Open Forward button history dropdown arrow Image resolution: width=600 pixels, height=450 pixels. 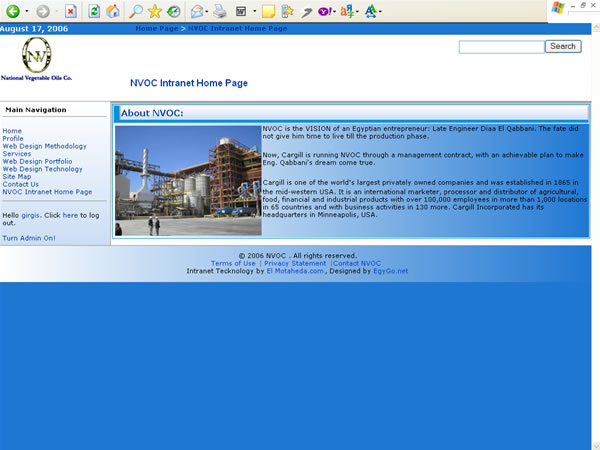point(57,11)
